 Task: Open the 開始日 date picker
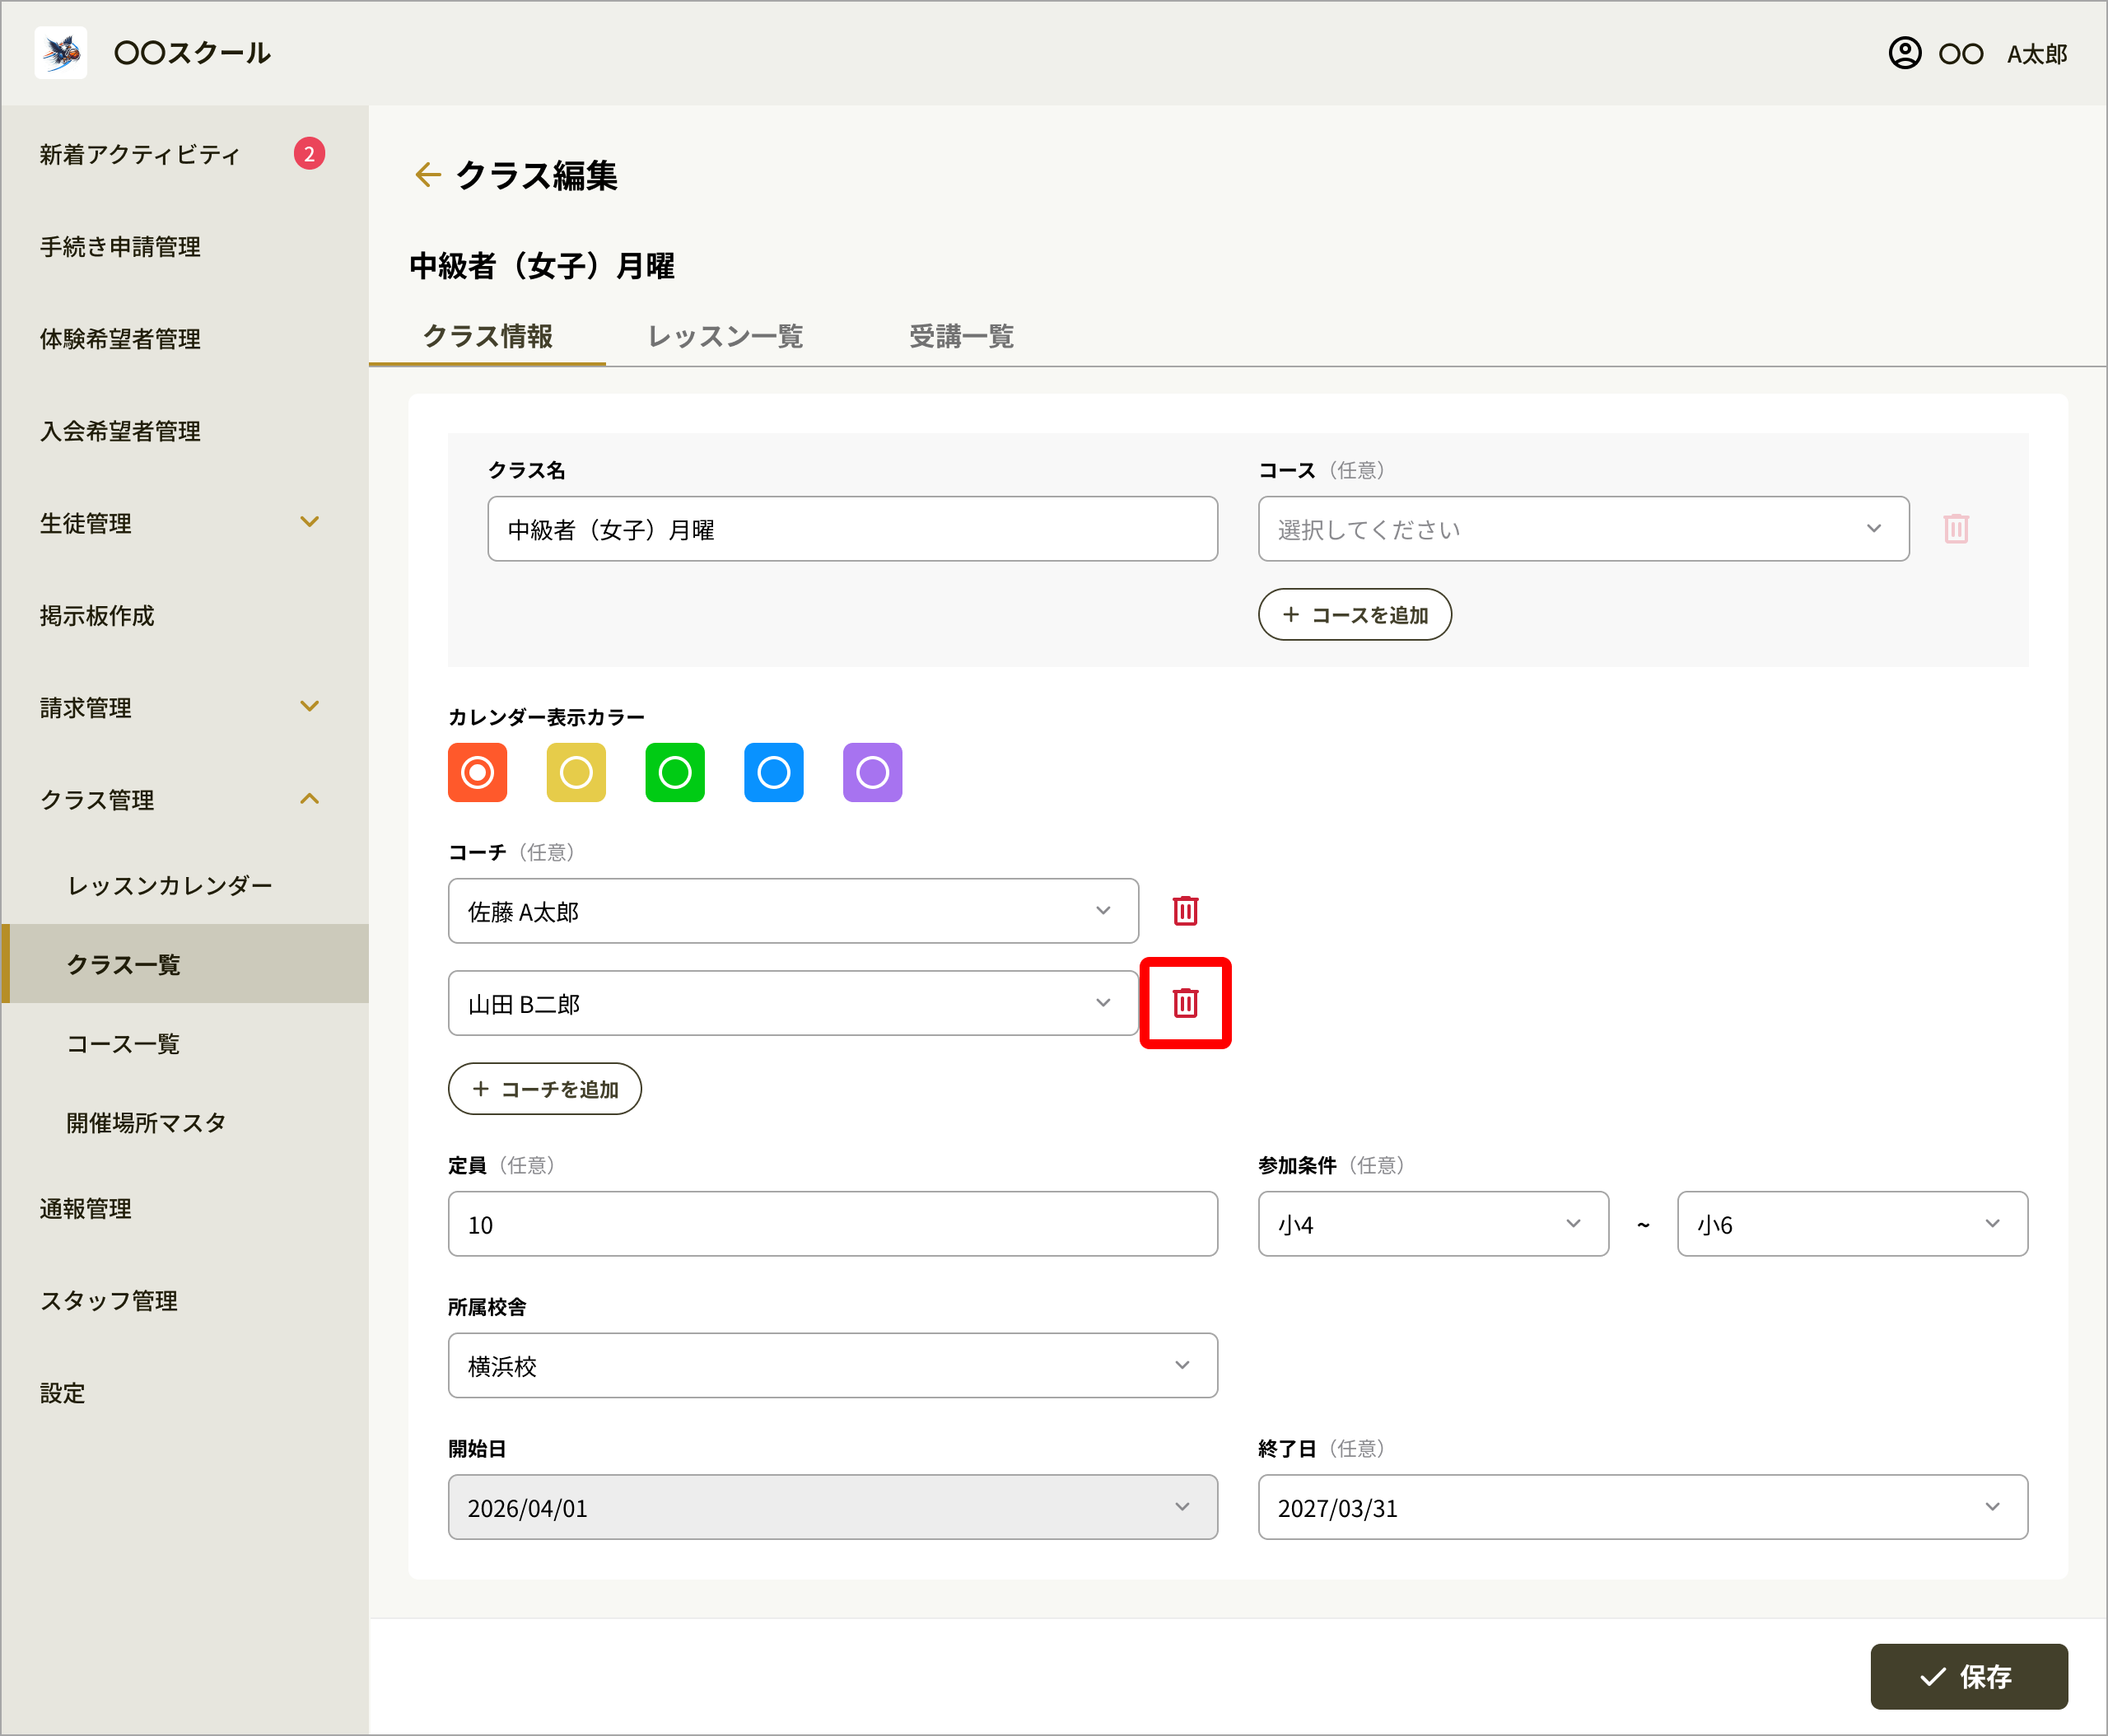tap(832, 1507)
